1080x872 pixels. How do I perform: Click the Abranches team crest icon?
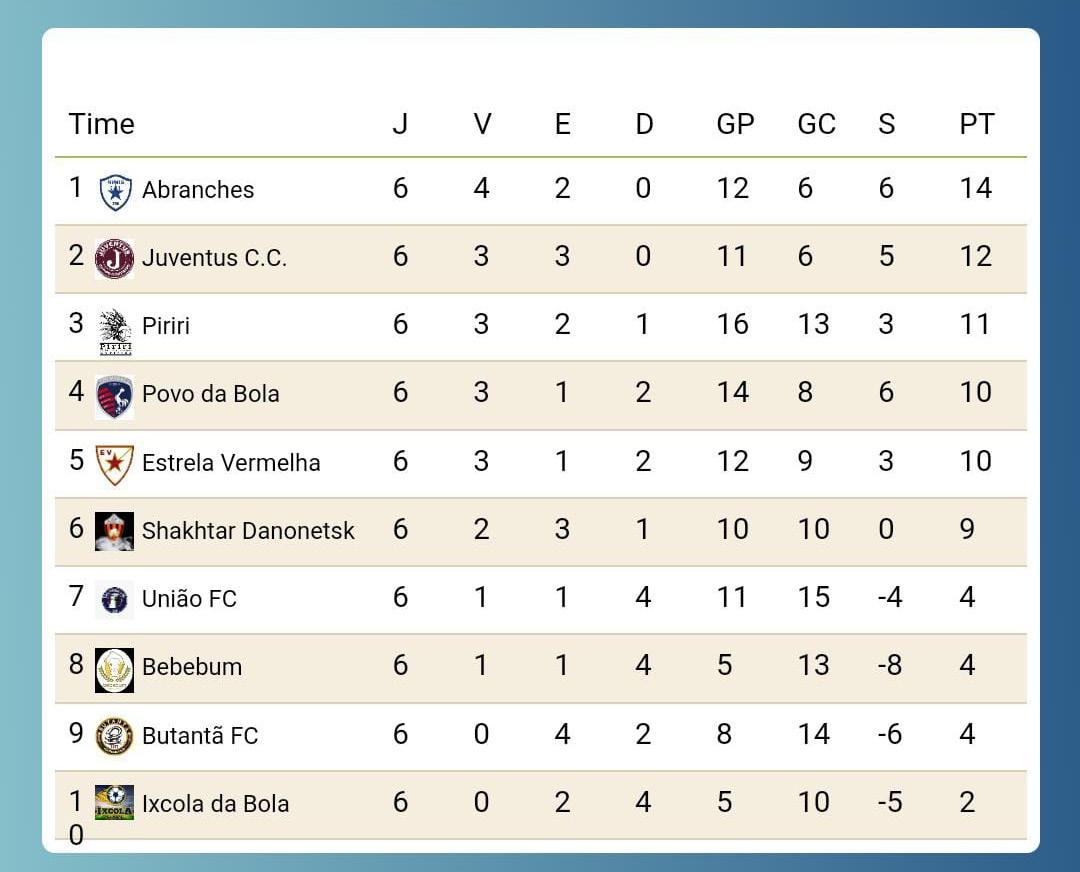pyautogui.click(x=115, y=191)
